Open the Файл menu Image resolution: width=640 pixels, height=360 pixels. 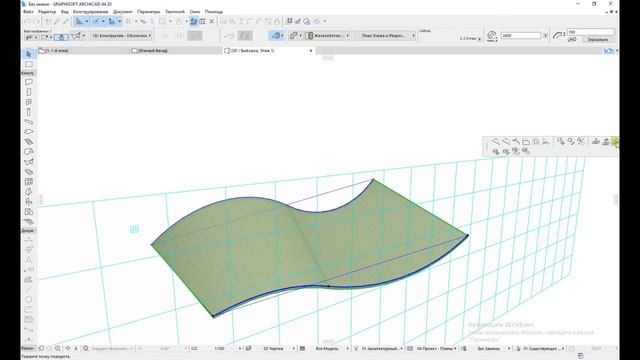click(x=28, y=12)
